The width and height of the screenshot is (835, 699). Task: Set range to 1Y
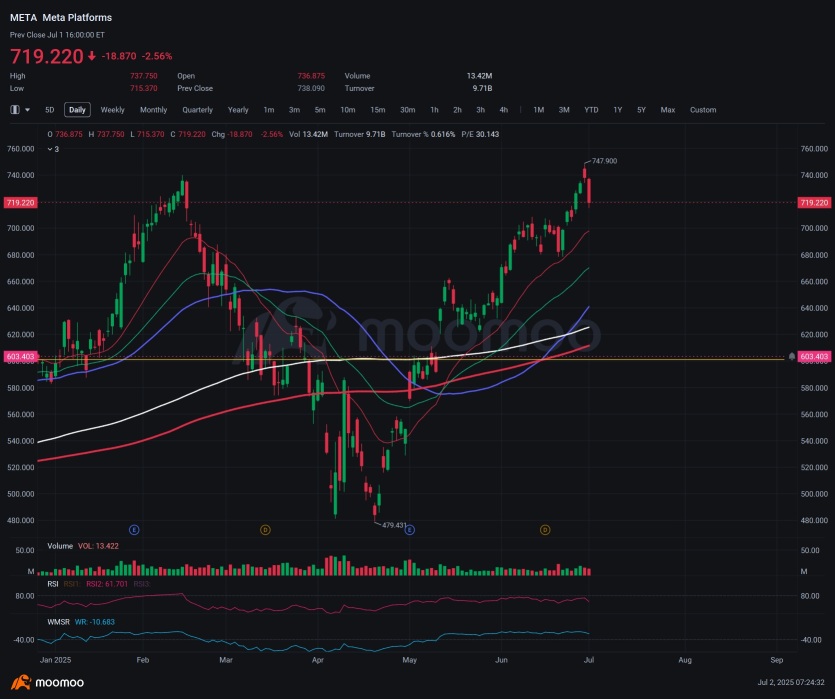618,110
